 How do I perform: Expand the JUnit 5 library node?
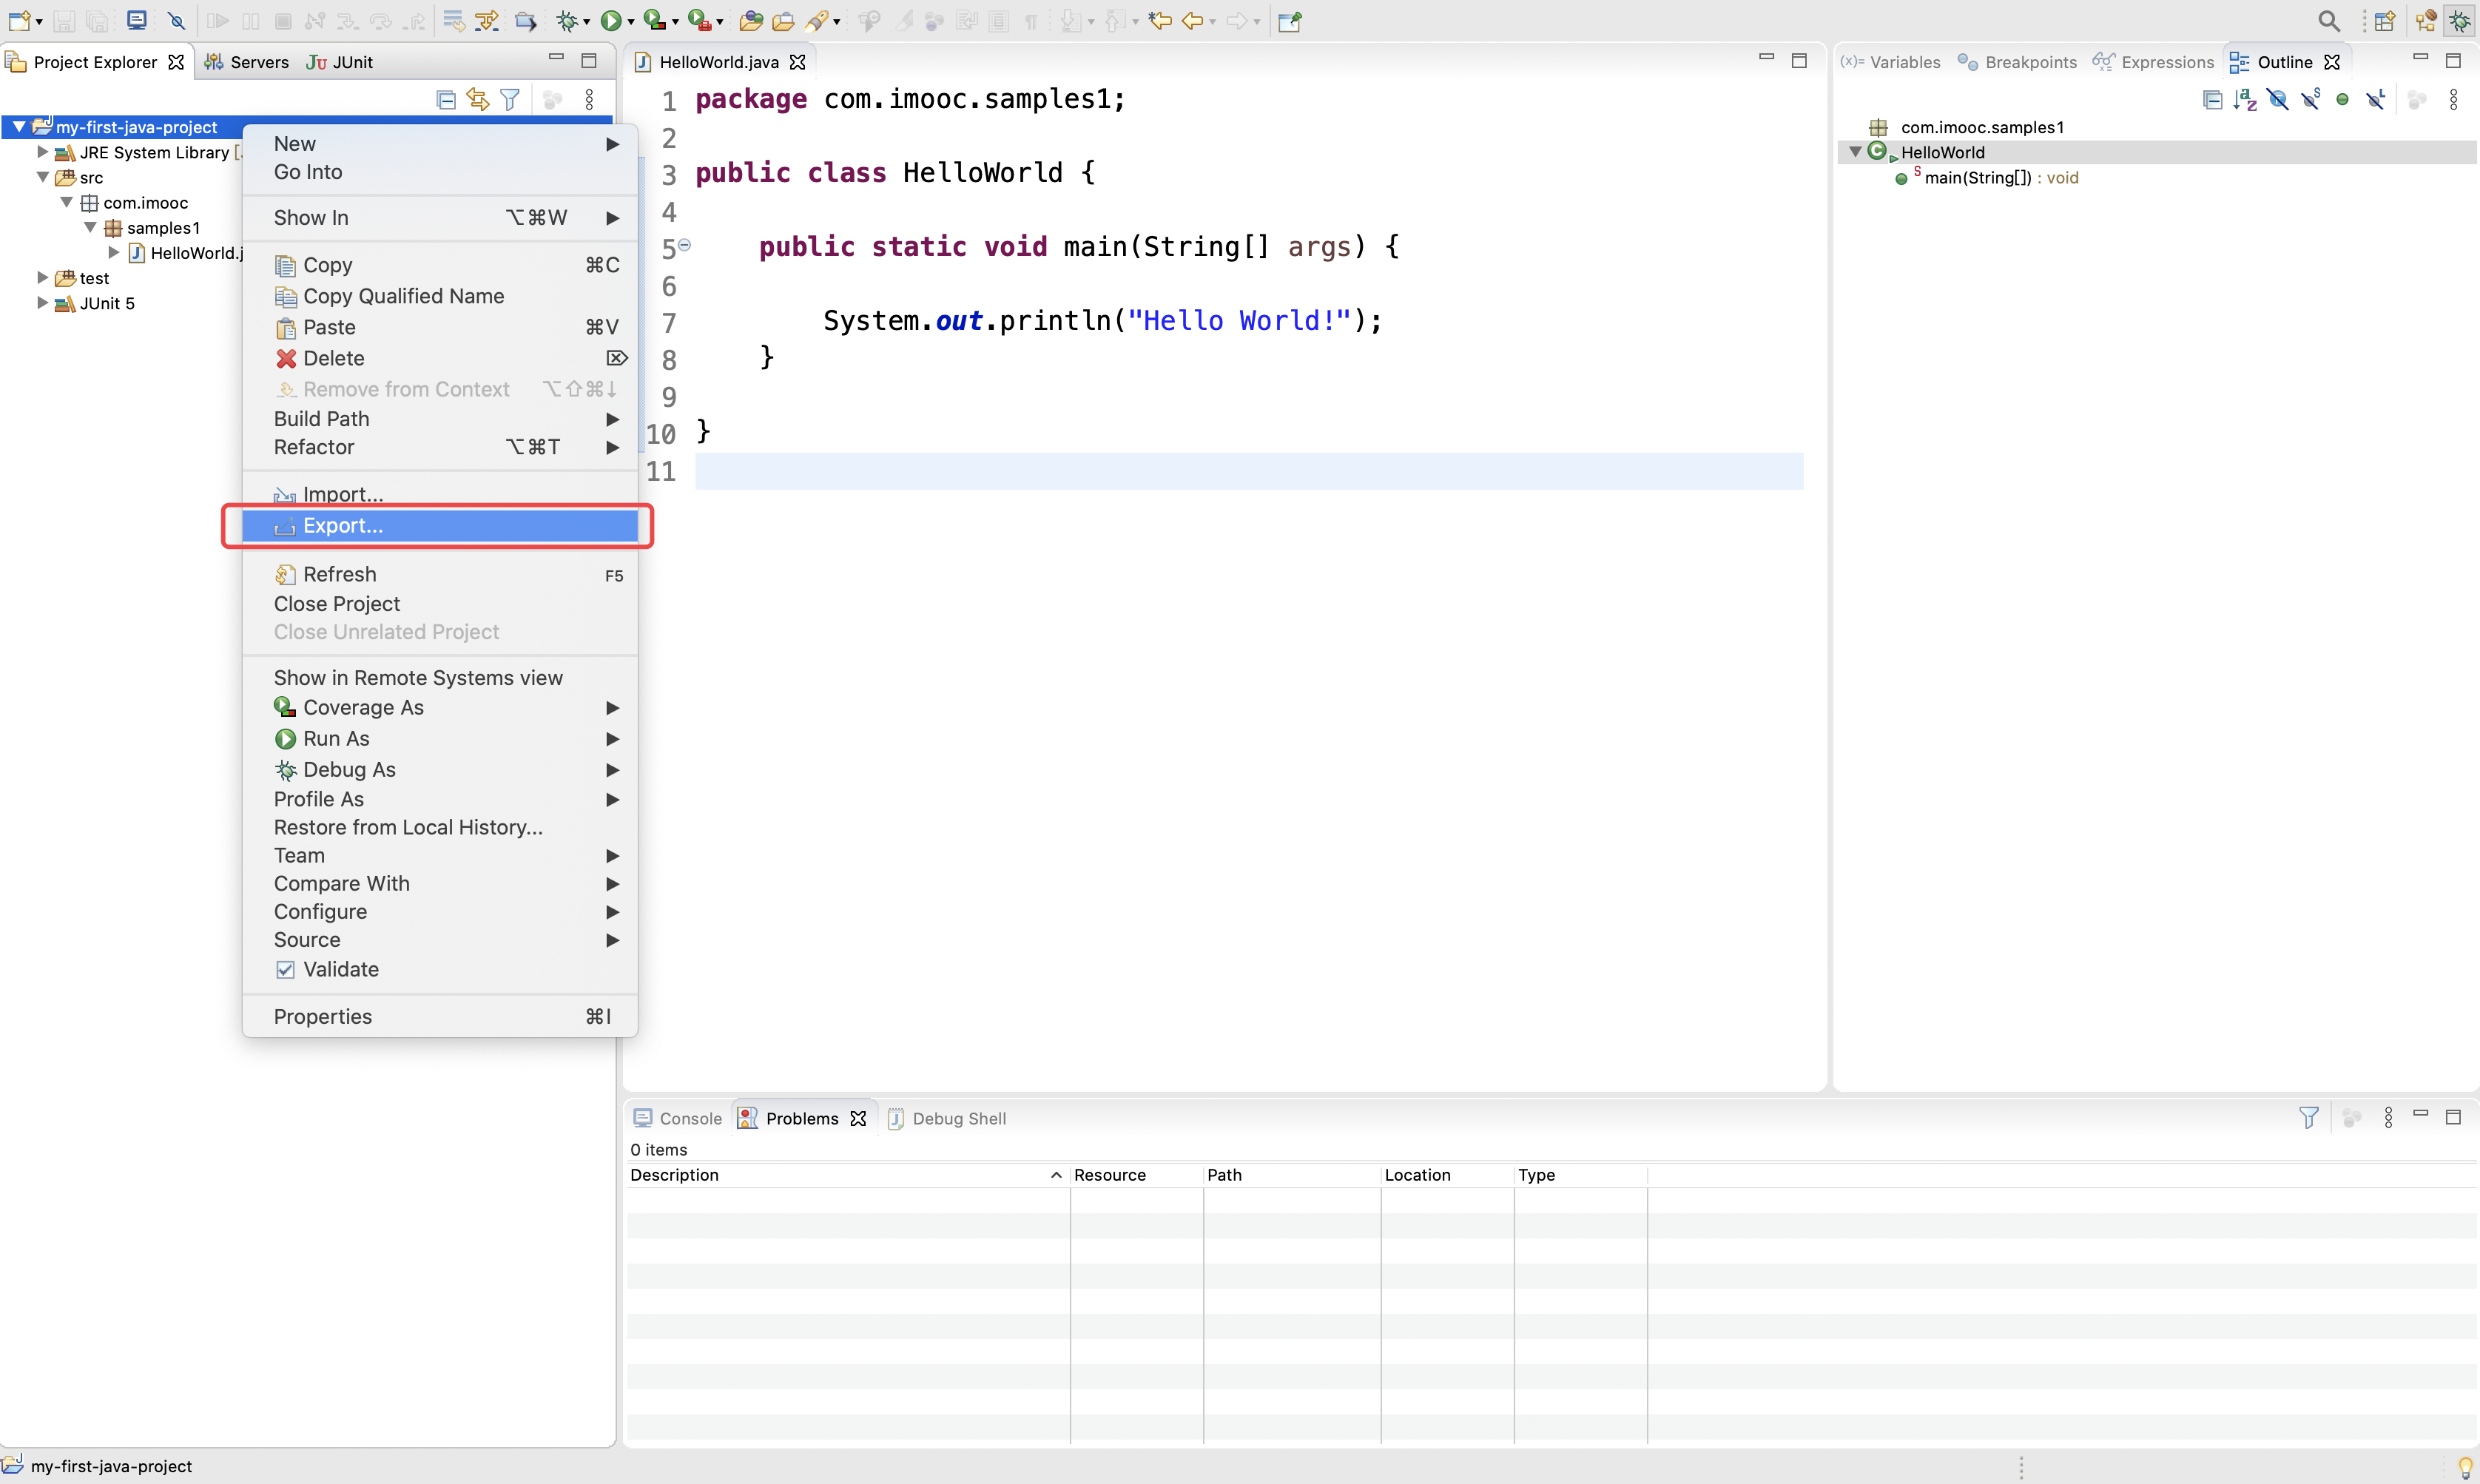(x=42, y=303)
